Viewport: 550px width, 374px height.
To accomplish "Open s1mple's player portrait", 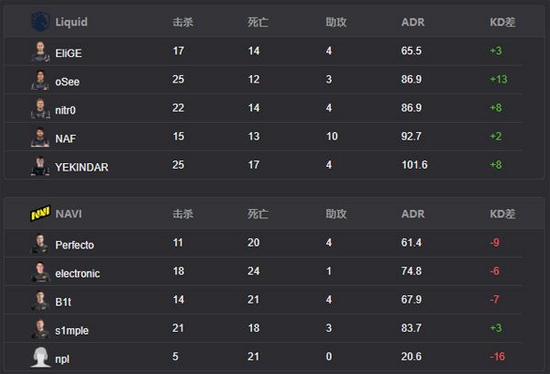I will pyautogui.click(x=40, y=329).
